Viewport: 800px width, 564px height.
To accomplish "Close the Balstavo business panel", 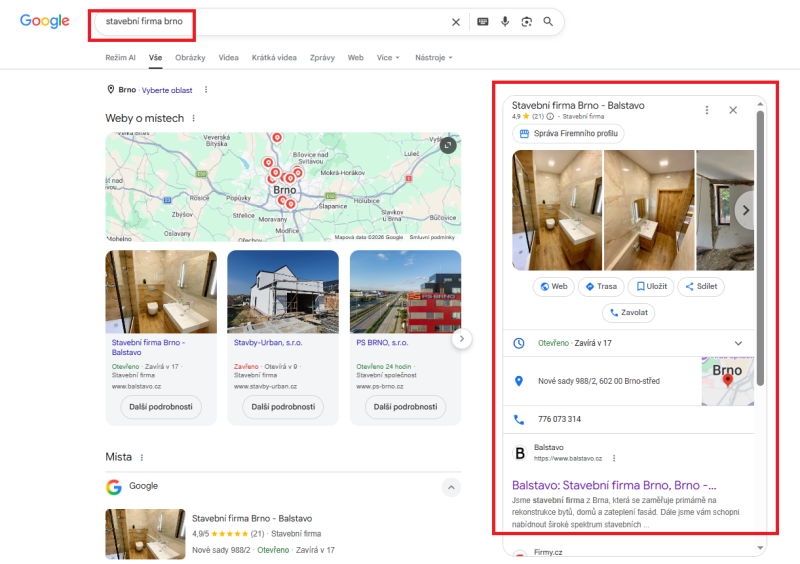I will (x=733, y=110).
